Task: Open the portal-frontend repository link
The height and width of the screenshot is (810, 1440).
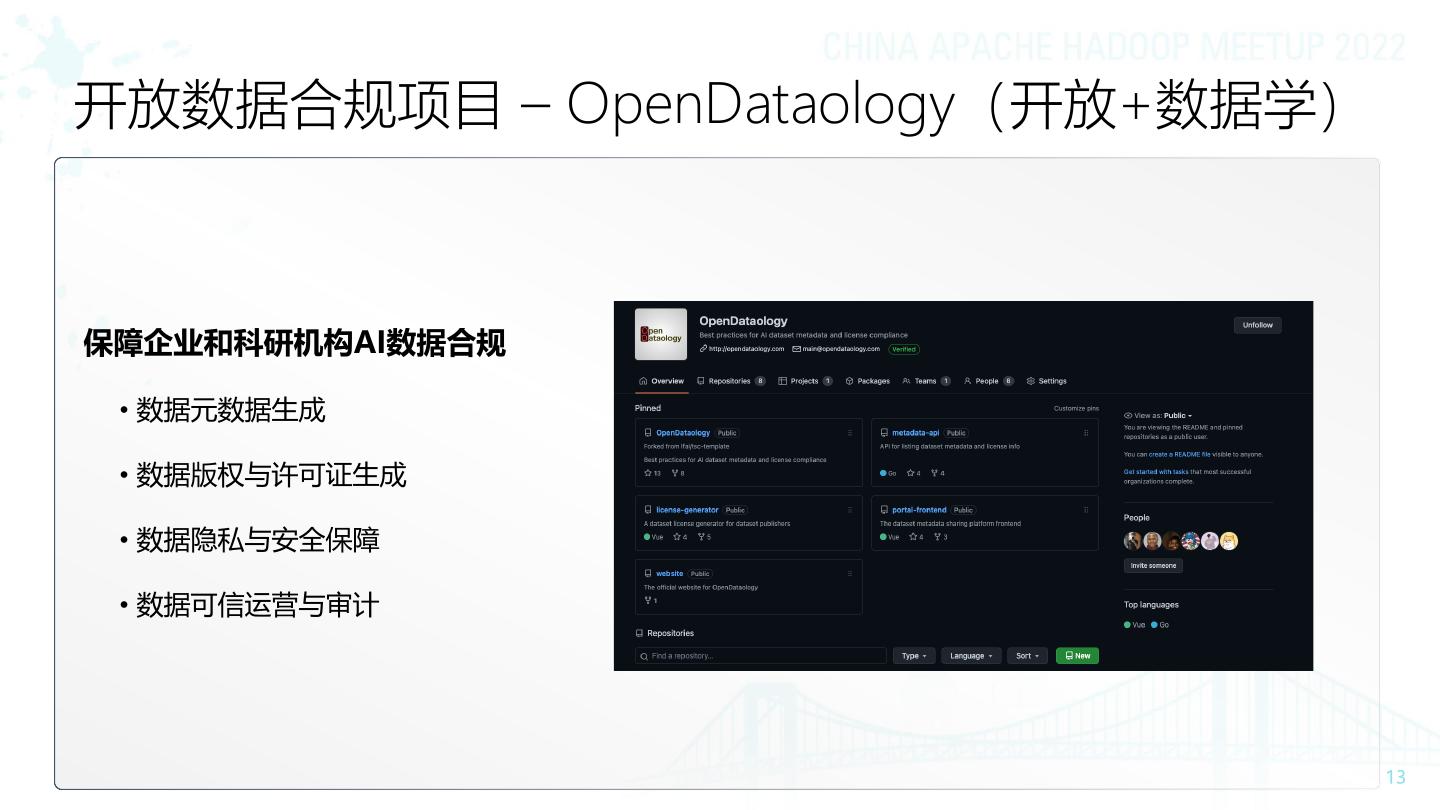Action: (919, 510)
